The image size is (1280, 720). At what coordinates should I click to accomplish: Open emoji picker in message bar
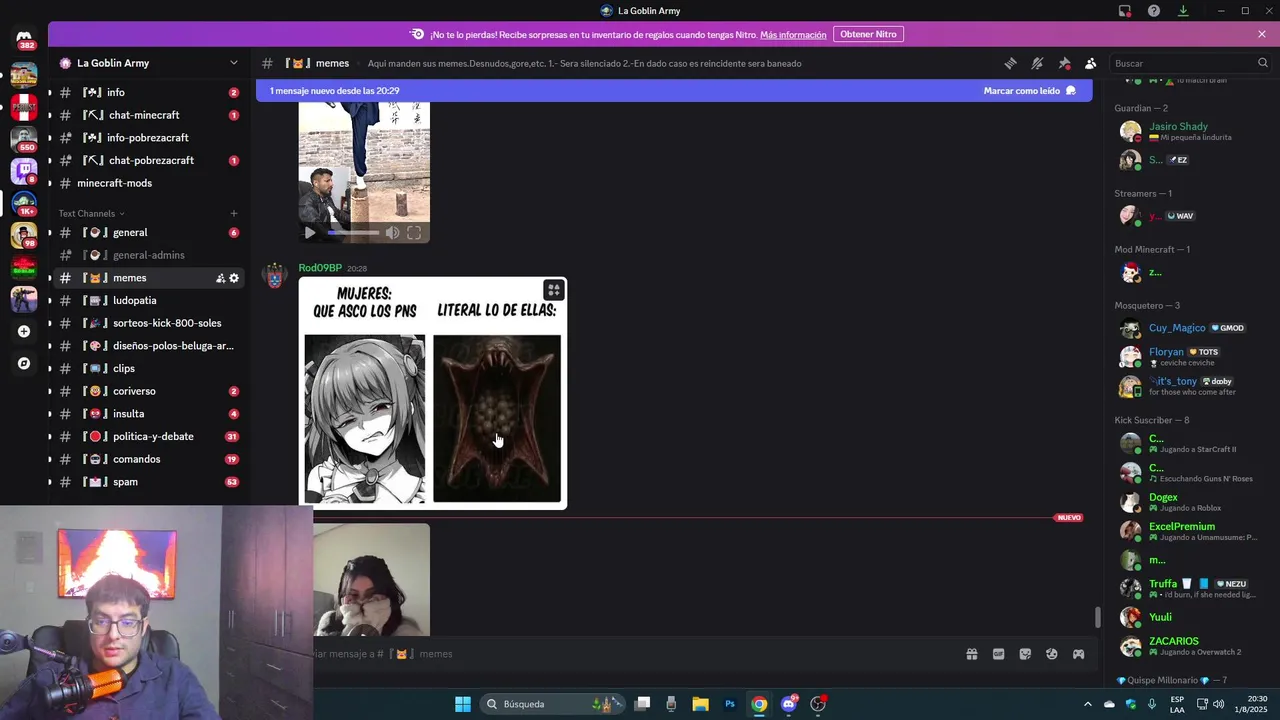point(1052,654)
